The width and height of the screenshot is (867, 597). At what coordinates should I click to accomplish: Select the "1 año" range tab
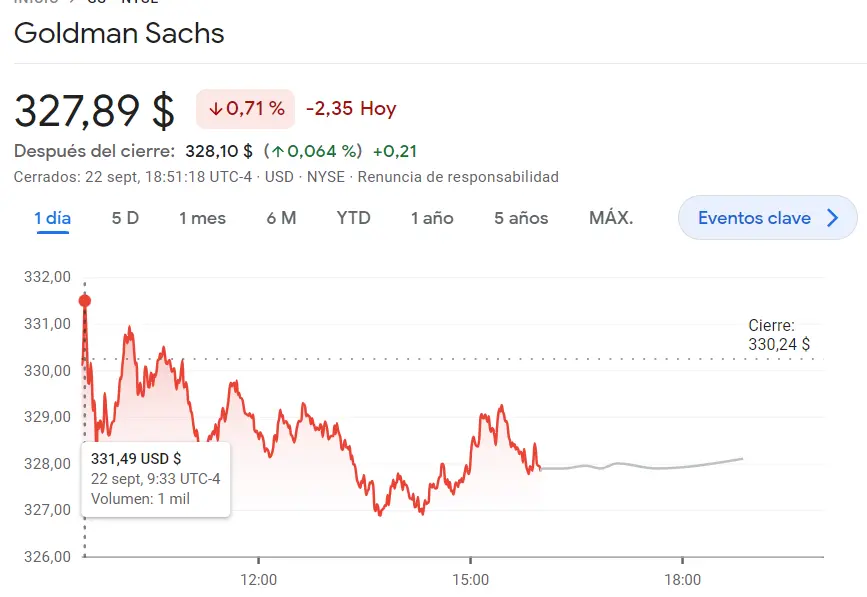click(431, 217)
